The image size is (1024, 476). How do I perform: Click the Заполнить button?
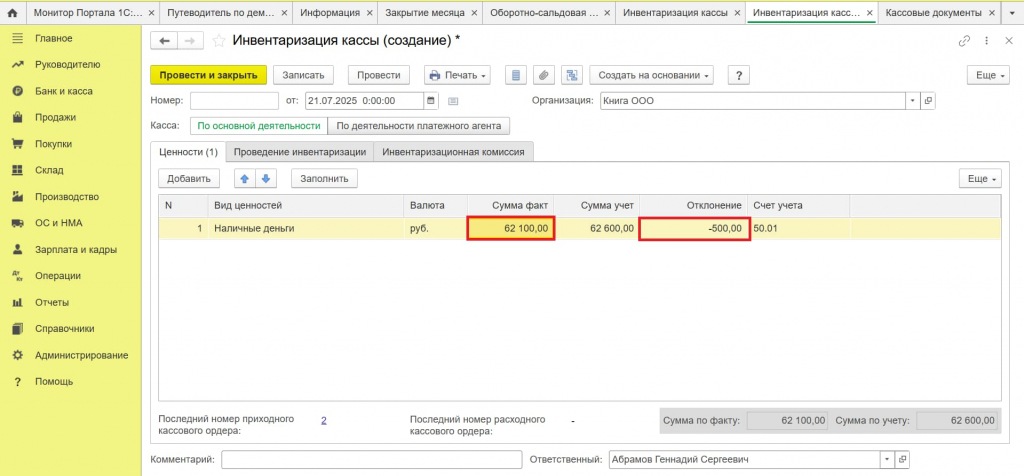click(x=325, y=178)
